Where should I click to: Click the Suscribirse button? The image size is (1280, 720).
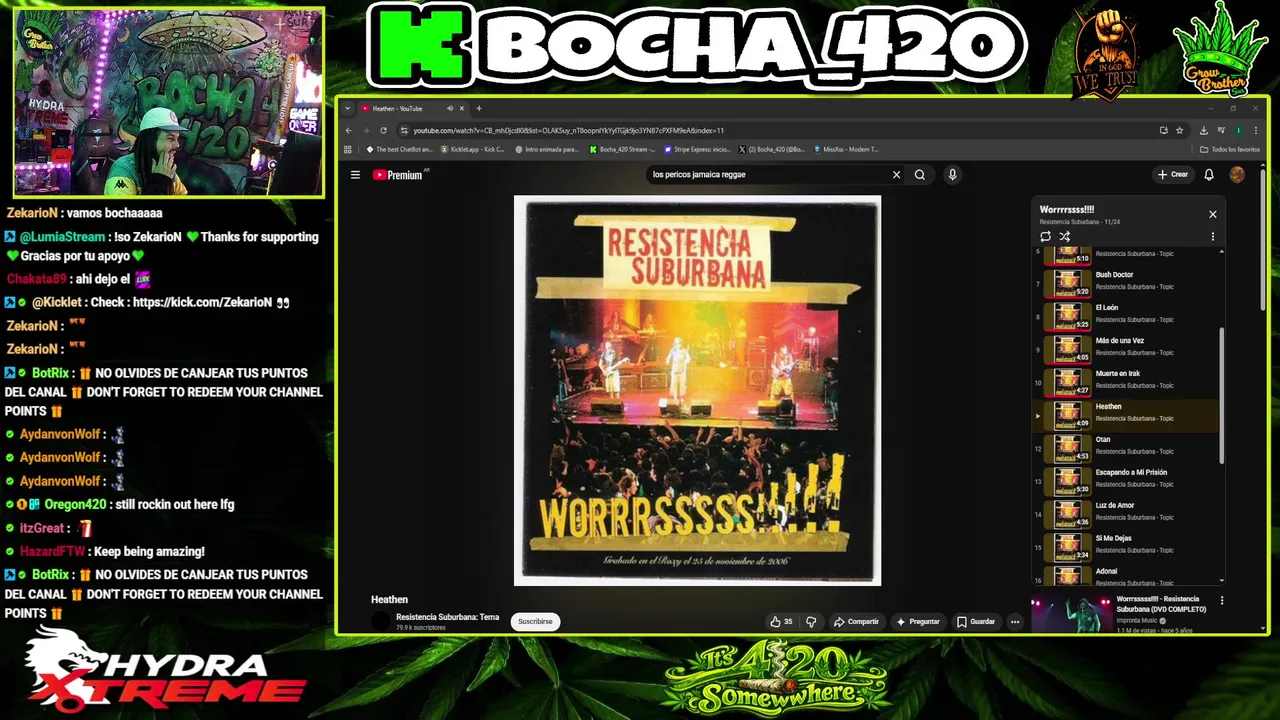[x=535, y=622]
